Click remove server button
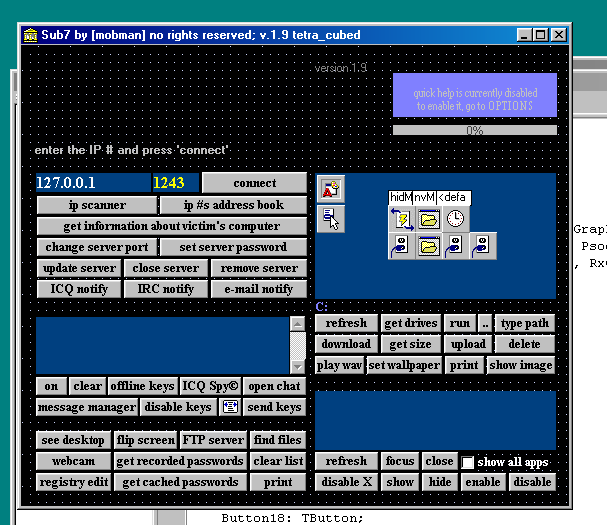 pyautogui.click(x=259, y=268)
